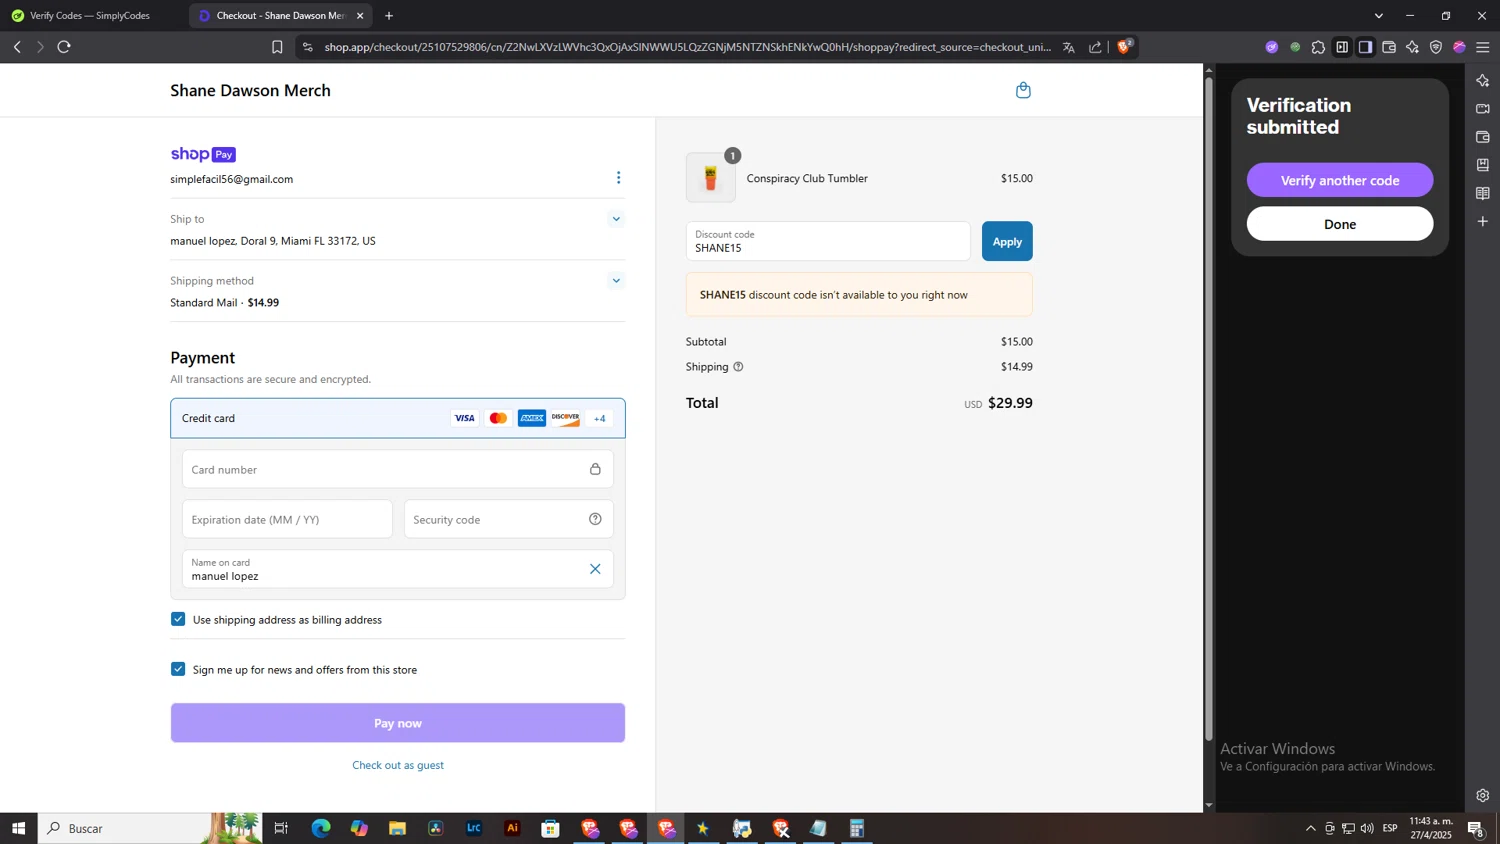Open bookmarks panel in the sidebar
The height and width of the screenshot is (844, 1500).
[1483, 165]
